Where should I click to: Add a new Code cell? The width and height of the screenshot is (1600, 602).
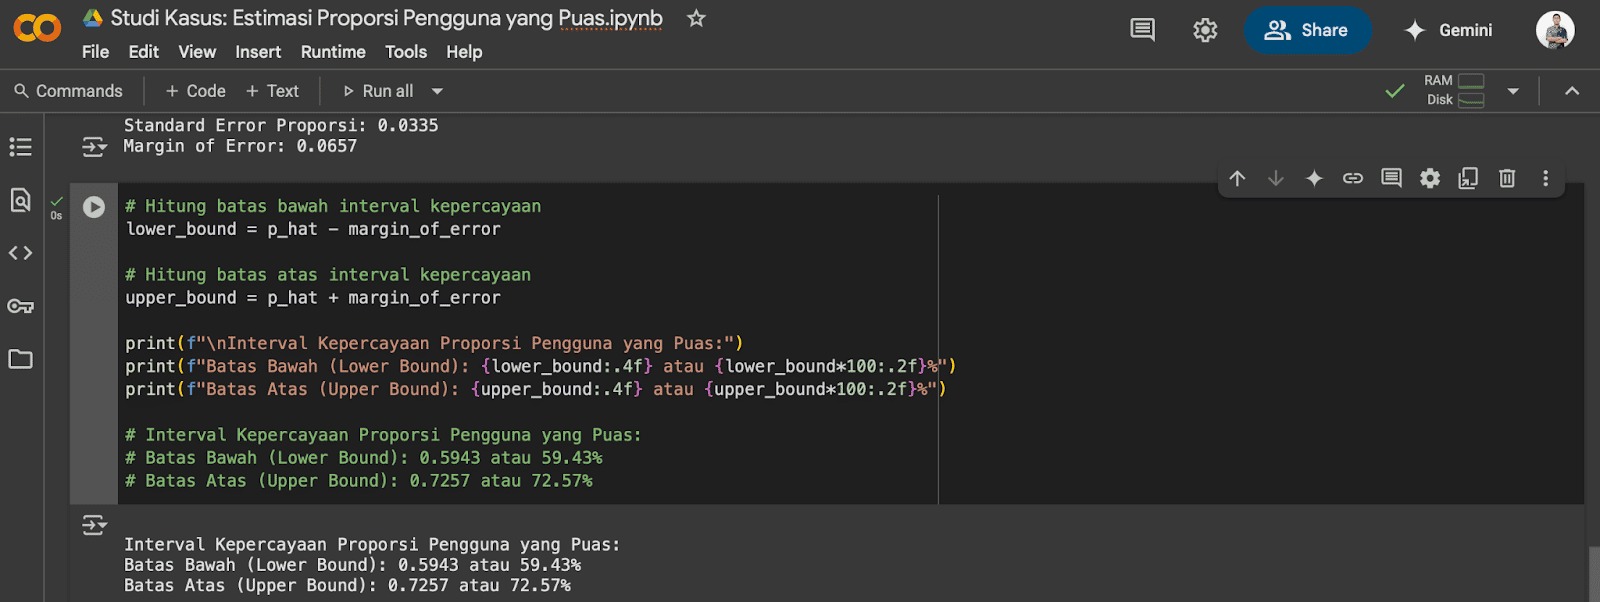pyautogui.click(x=196, y=91)
